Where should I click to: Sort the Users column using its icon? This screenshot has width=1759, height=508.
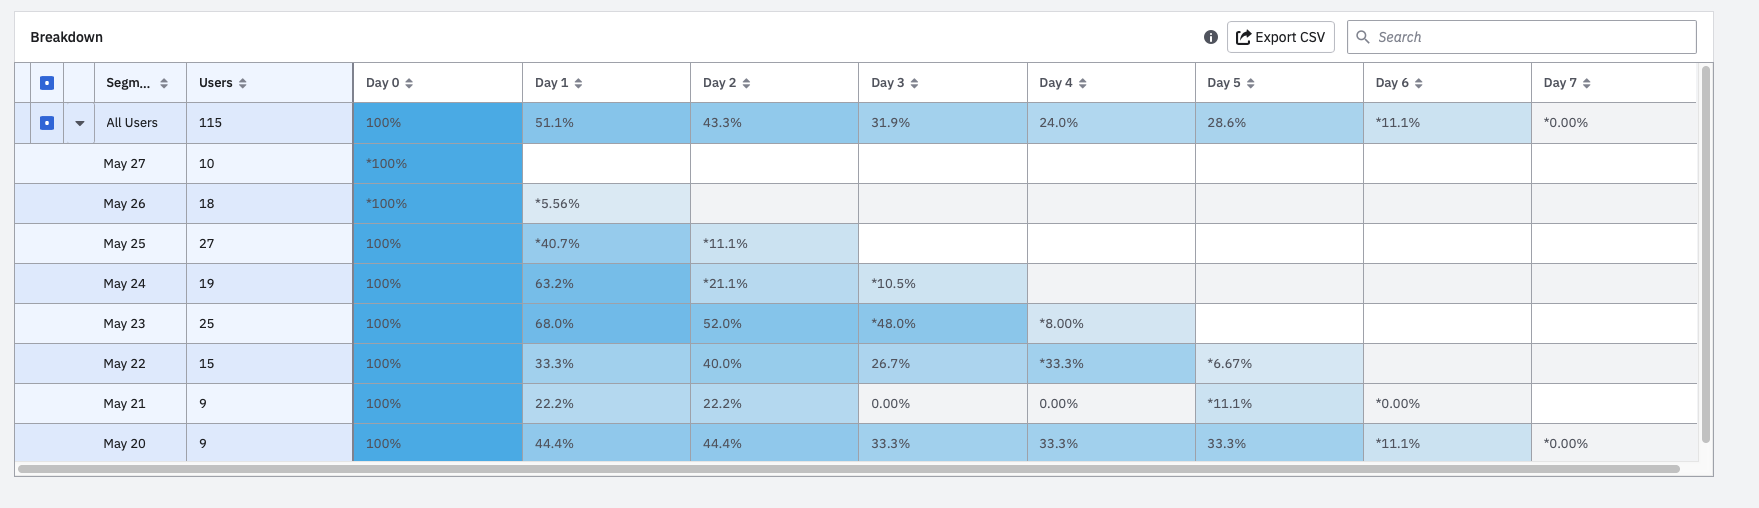[242, 83]
